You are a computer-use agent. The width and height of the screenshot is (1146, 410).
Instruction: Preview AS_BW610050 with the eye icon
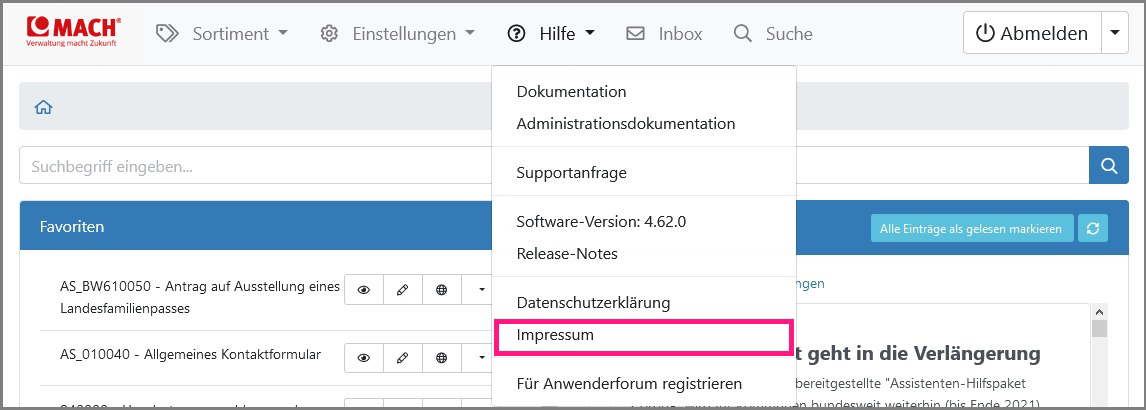[x=364, y=290]
